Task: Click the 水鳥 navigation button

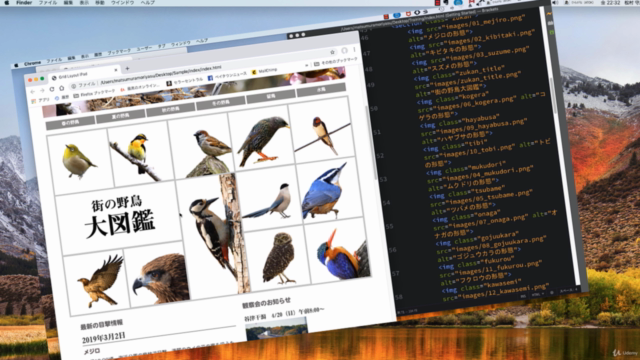Action: pos(321,89)
